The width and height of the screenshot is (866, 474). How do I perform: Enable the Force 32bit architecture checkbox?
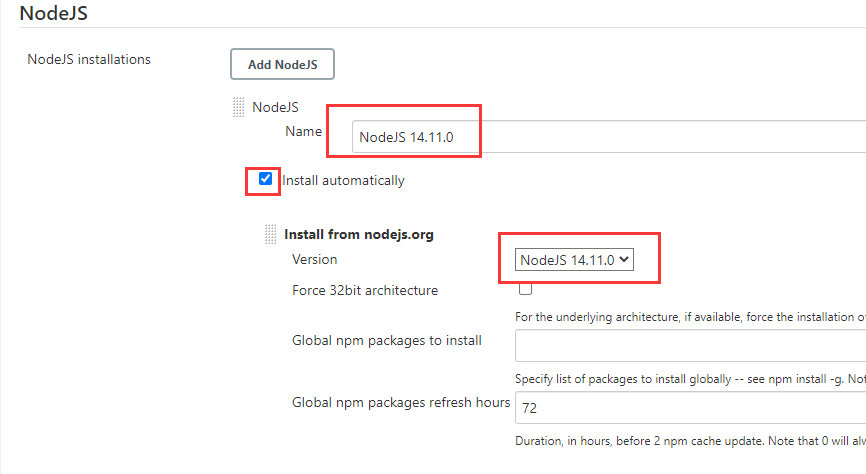tap(525, 288)
